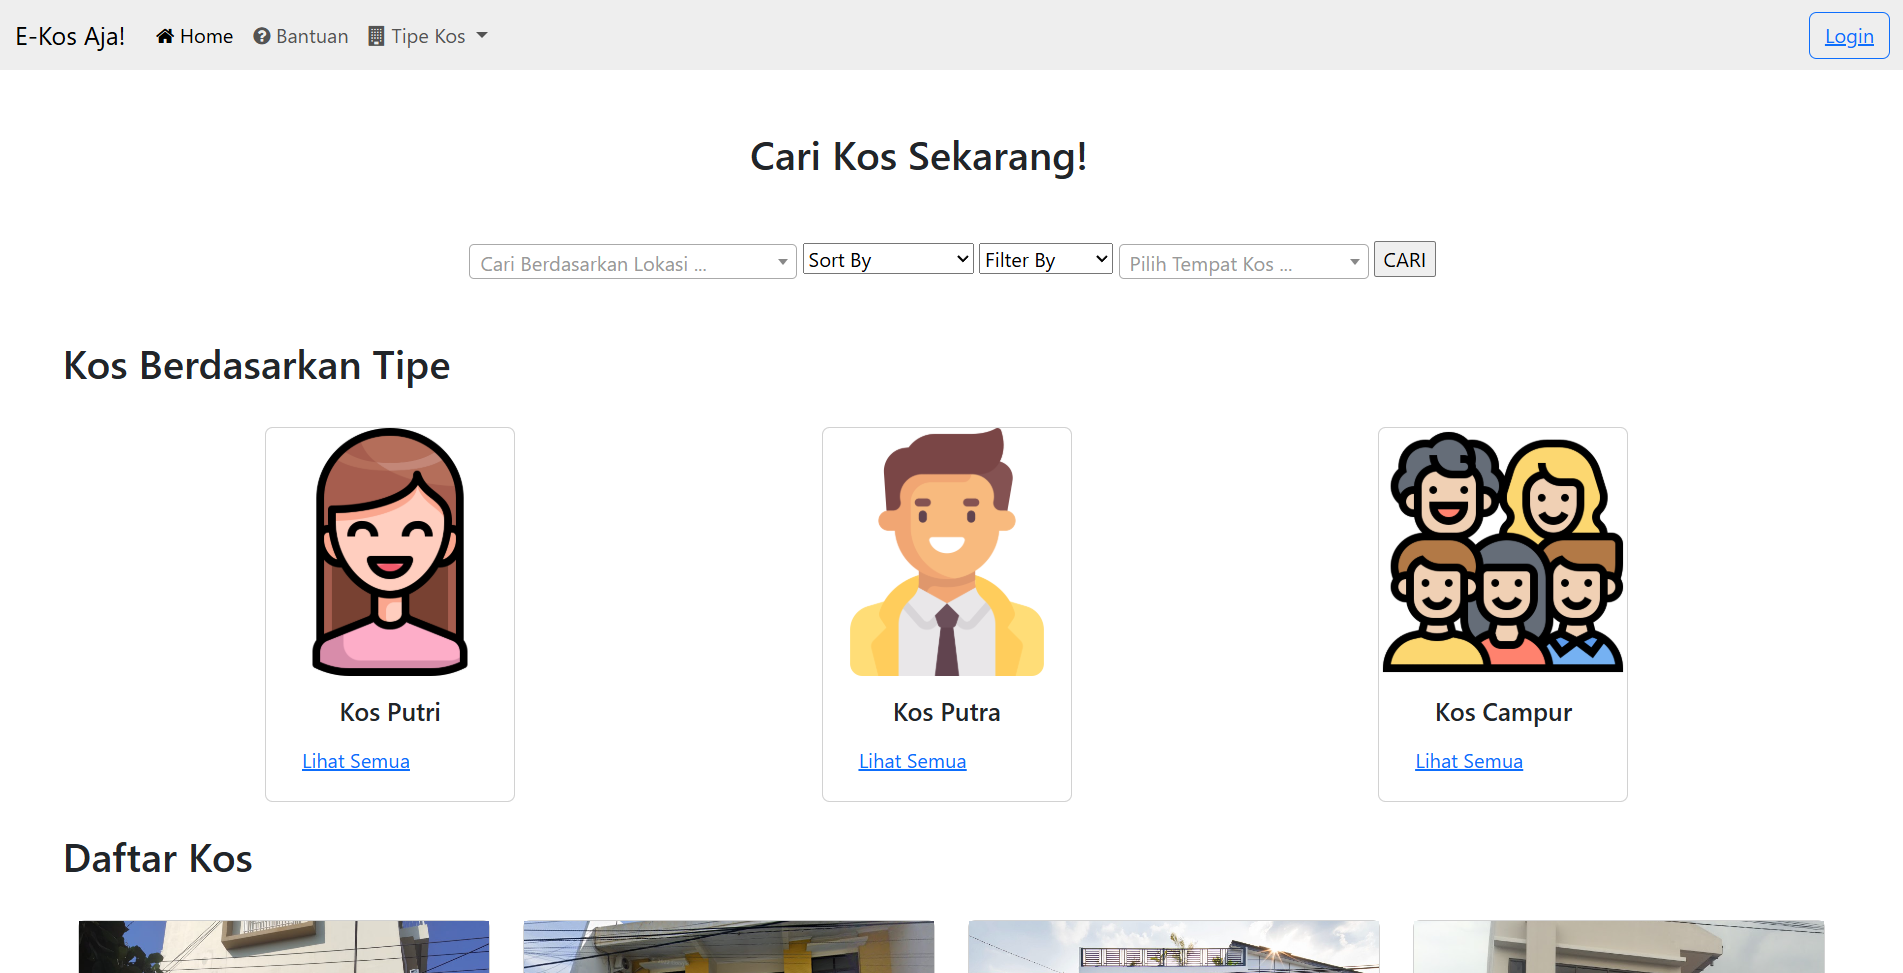The height and width of the screenshot is (973, 1903).
Task: Open second kos photo with yellow building
Action: click(729, 947)
